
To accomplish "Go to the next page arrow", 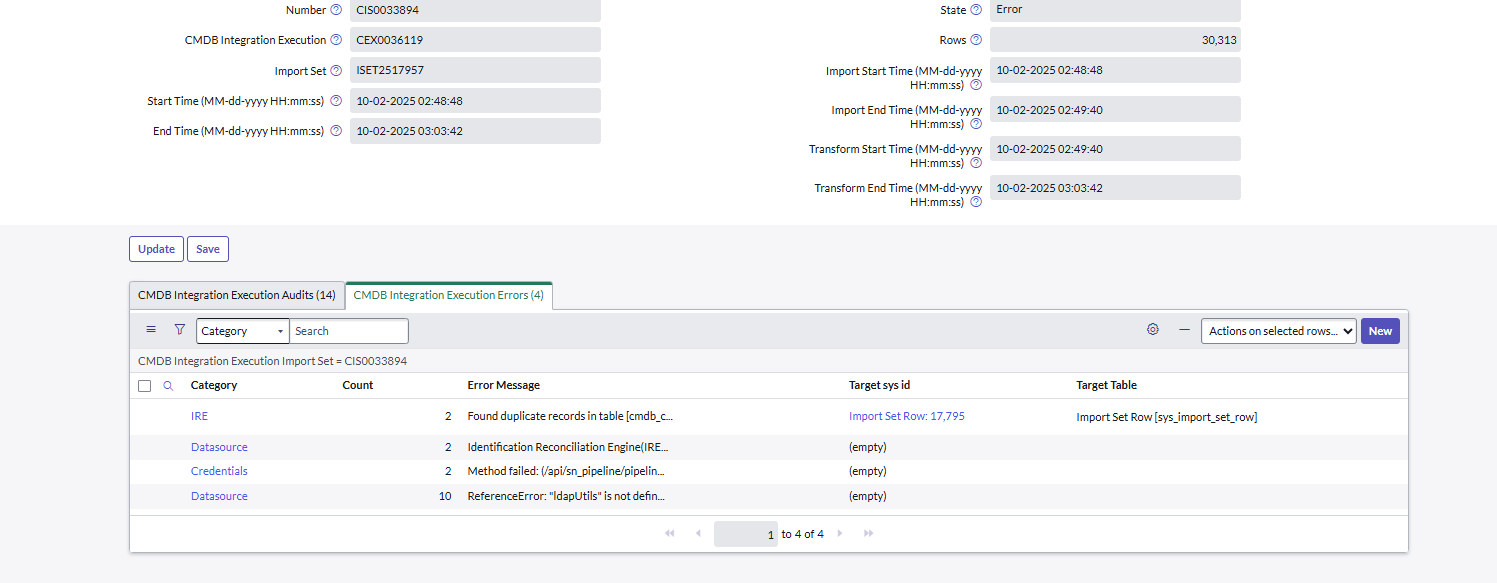I will coord(840,534).
